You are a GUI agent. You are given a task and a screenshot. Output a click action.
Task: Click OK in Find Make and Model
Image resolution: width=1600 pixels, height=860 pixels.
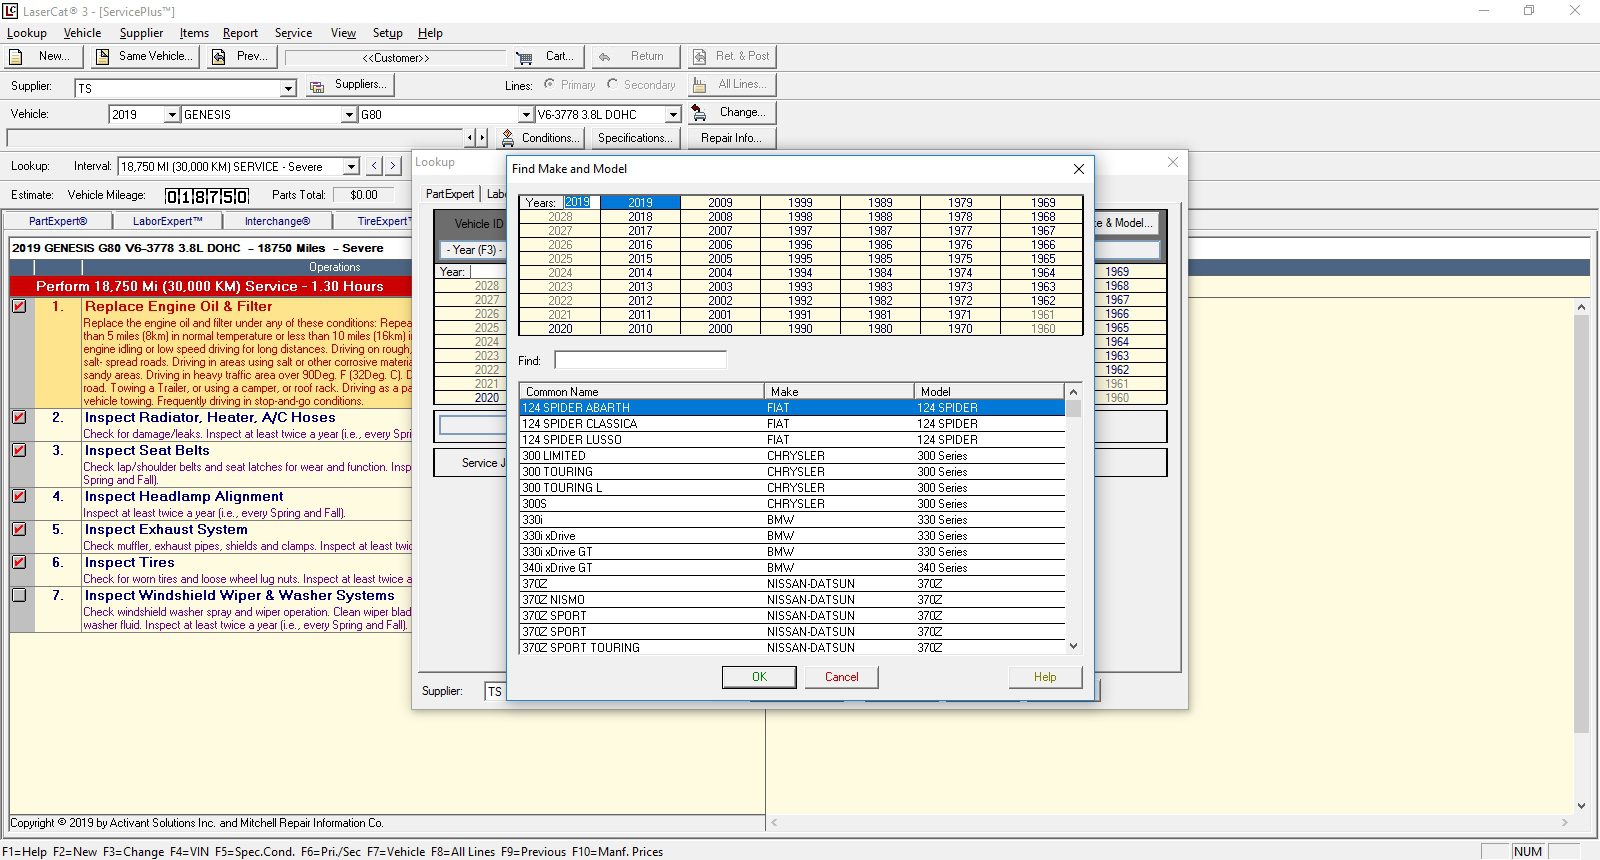[x=759, y=677]
